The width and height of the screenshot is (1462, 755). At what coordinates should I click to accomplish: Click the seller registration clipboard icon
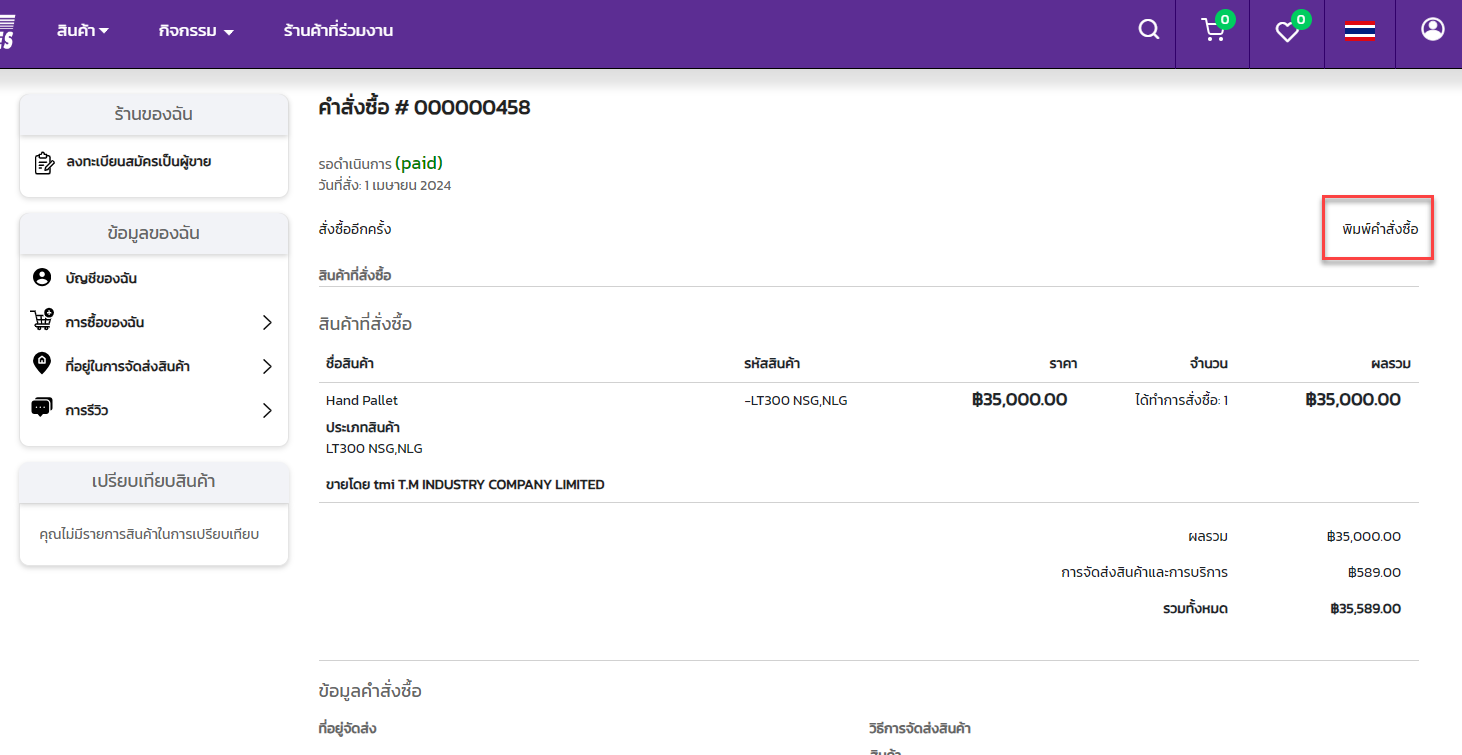point(44,163)
